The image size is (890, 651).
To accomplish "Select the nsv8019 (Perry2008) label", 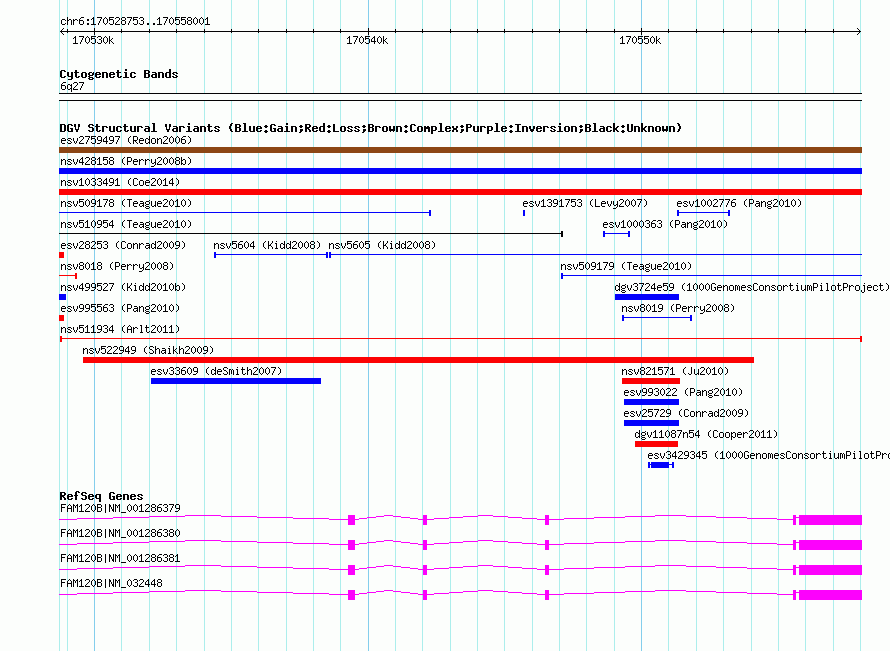I will click(678, 308).
